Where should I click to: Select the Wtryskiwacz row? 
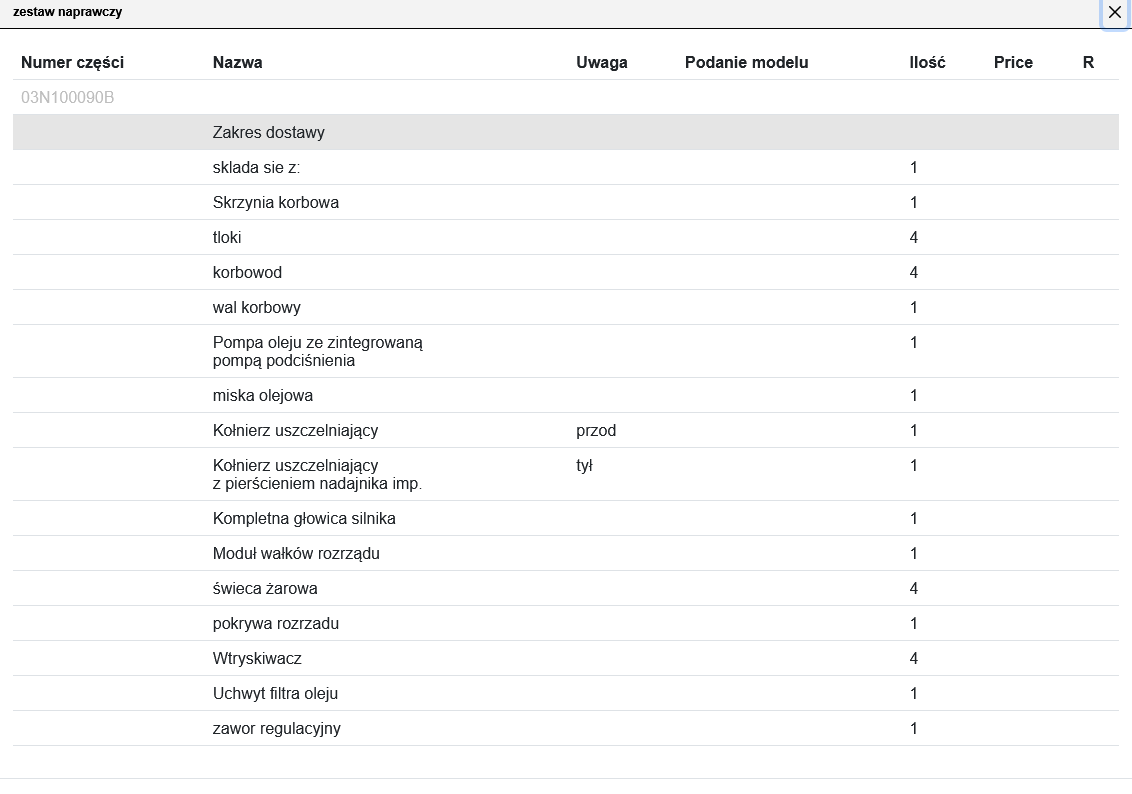coord(257,658)
